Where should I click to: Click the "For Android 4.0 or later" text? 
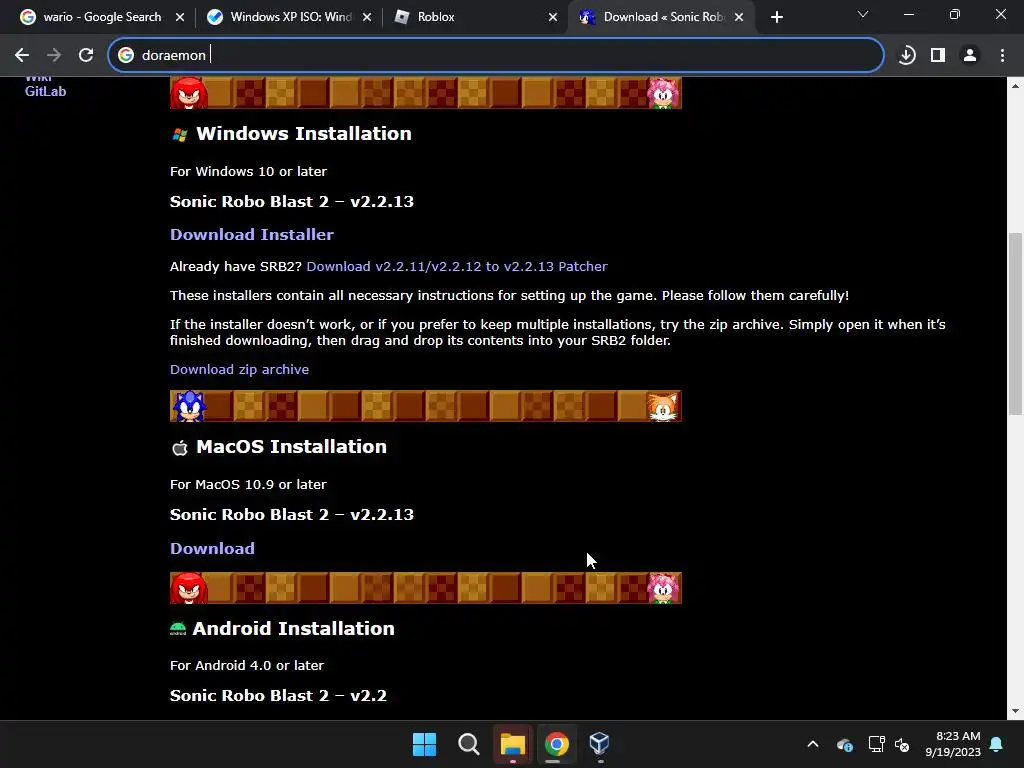247,665
